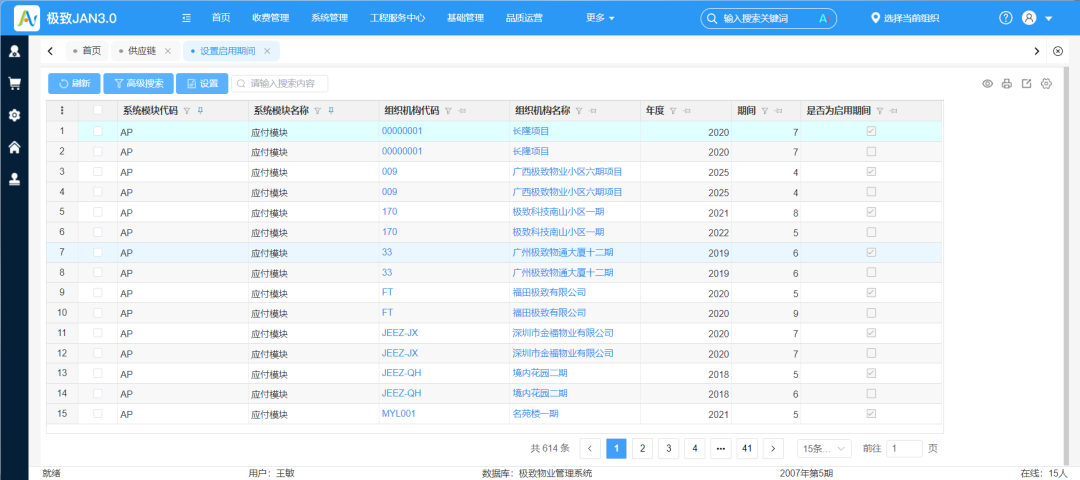1080x480 pixels.
Task: Click the print icon above the table
Action: pos(1007,84)
